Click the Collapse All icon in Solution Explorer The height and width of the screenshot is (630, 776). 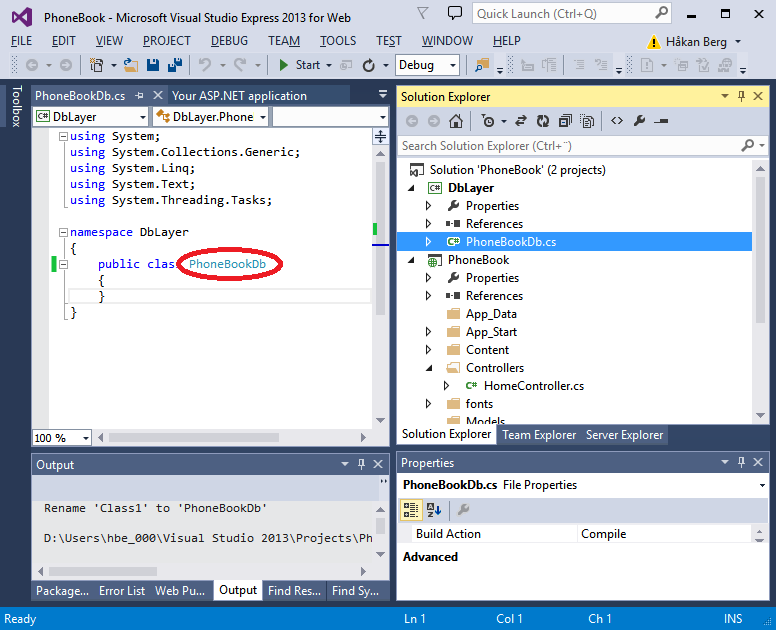tap(565, 121)
